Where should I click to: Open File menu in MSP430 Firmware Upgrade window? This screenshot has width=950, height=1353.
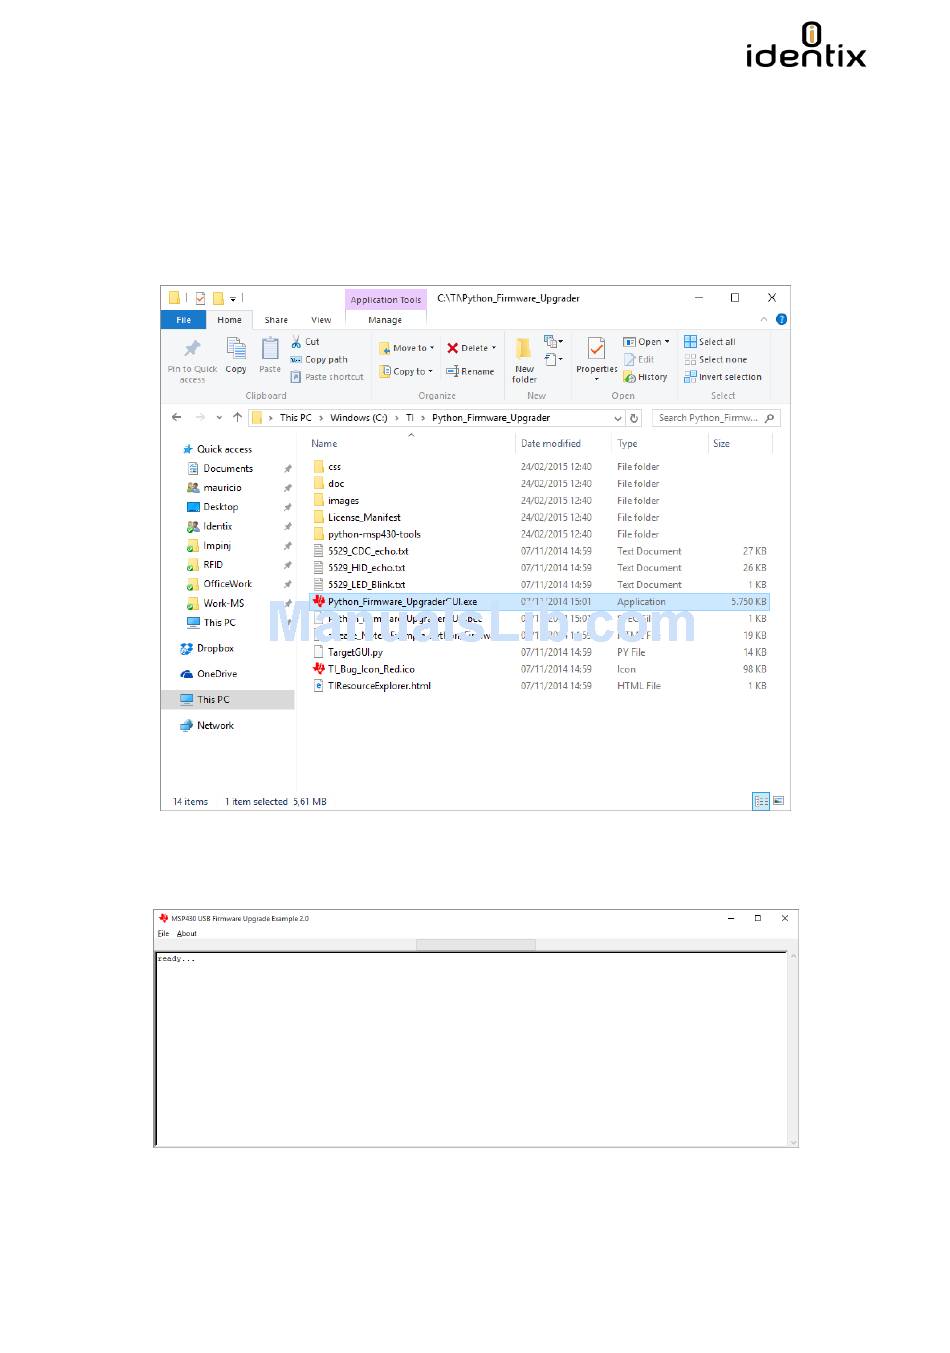[x=163, y=934]
